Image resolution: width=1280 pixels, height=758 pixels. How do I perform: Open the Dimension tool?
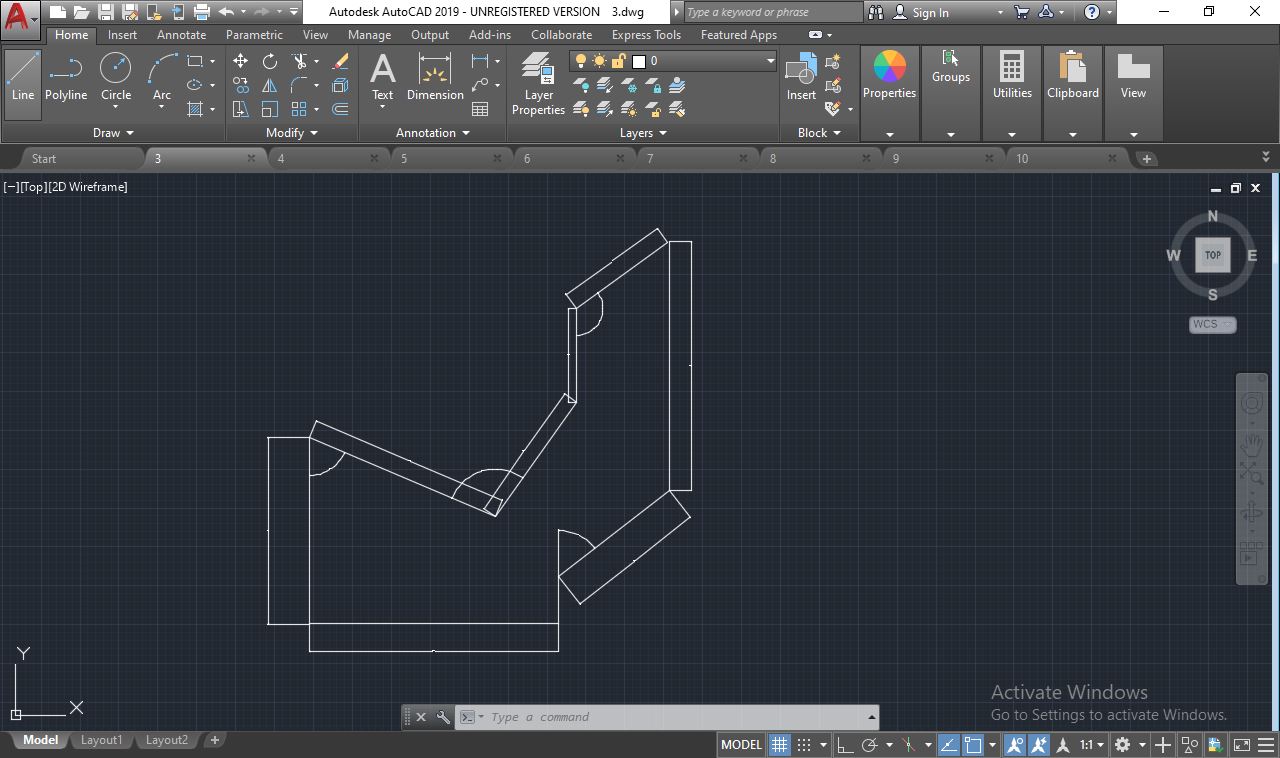click(435, 80)
